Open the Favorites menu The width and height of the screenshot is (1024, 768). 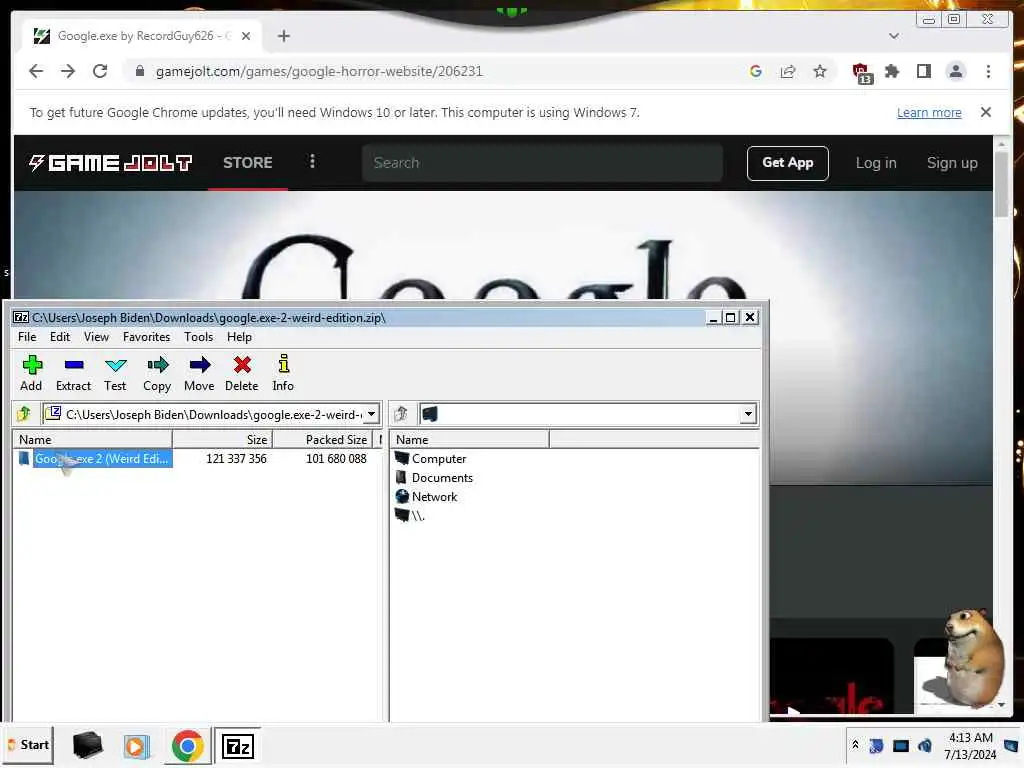tap(146, 337)
